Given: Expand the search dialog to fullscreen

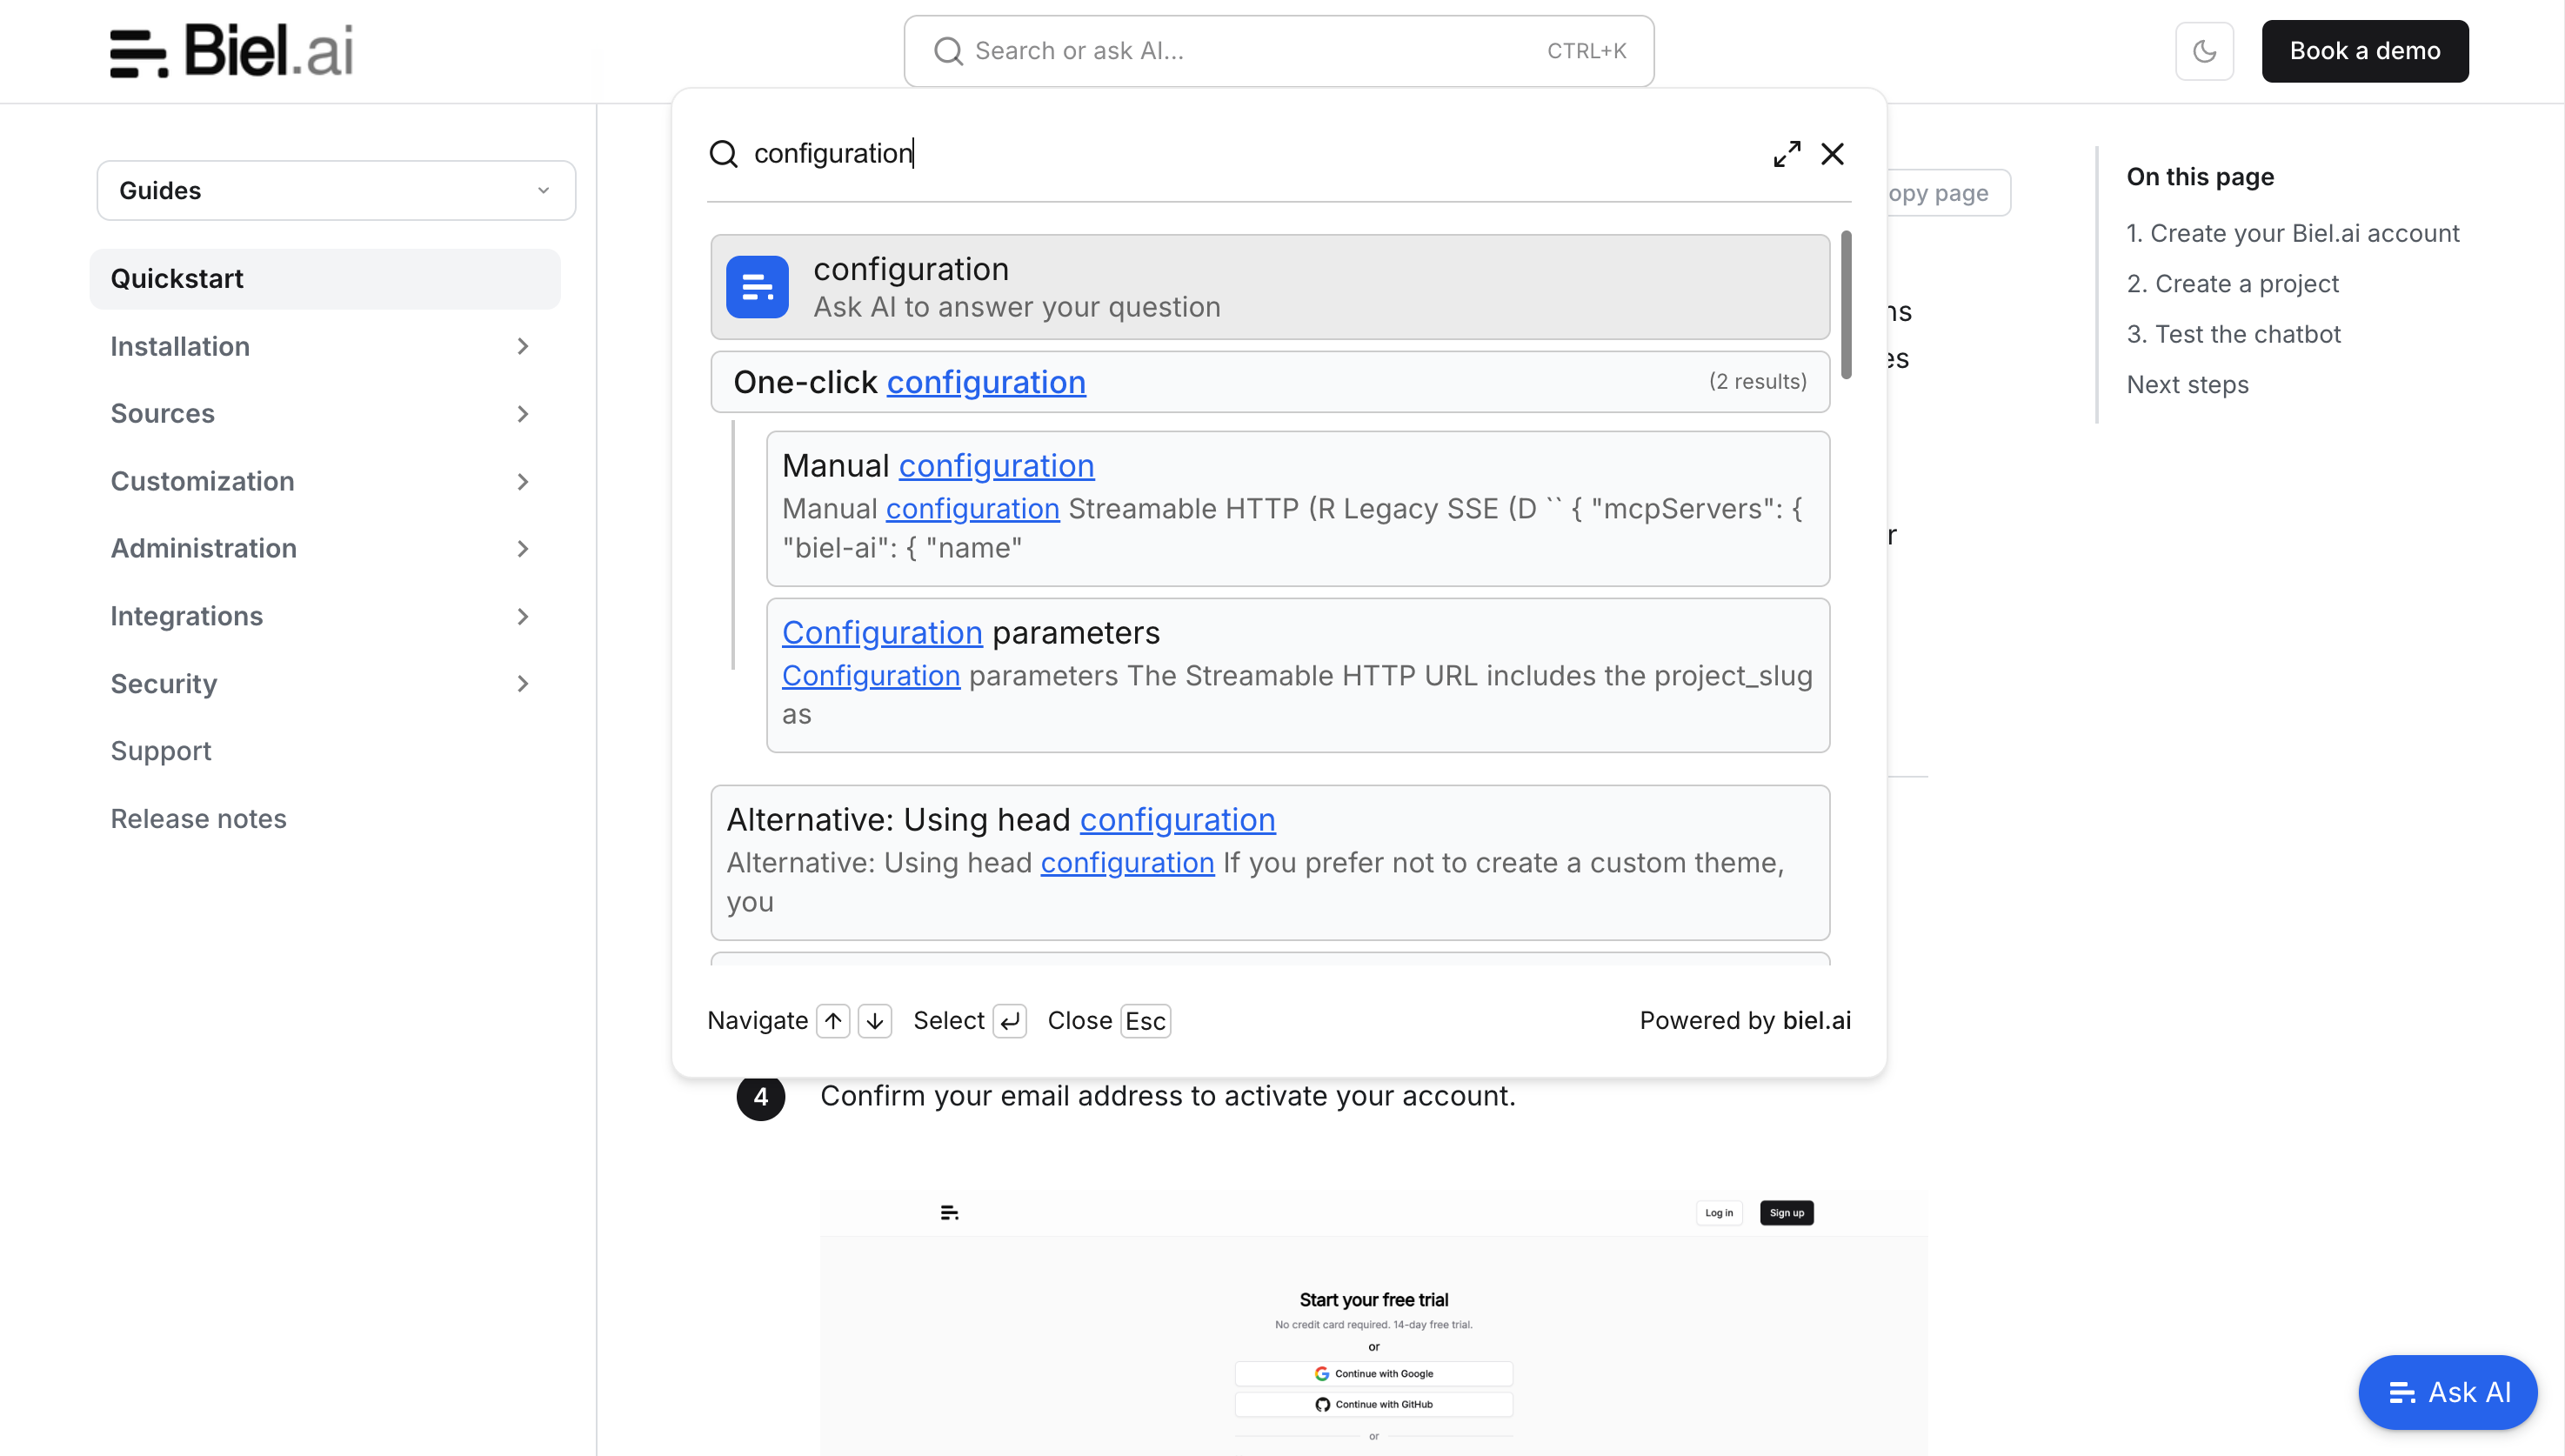Looking at the screenshot, I should point(1787,154).
